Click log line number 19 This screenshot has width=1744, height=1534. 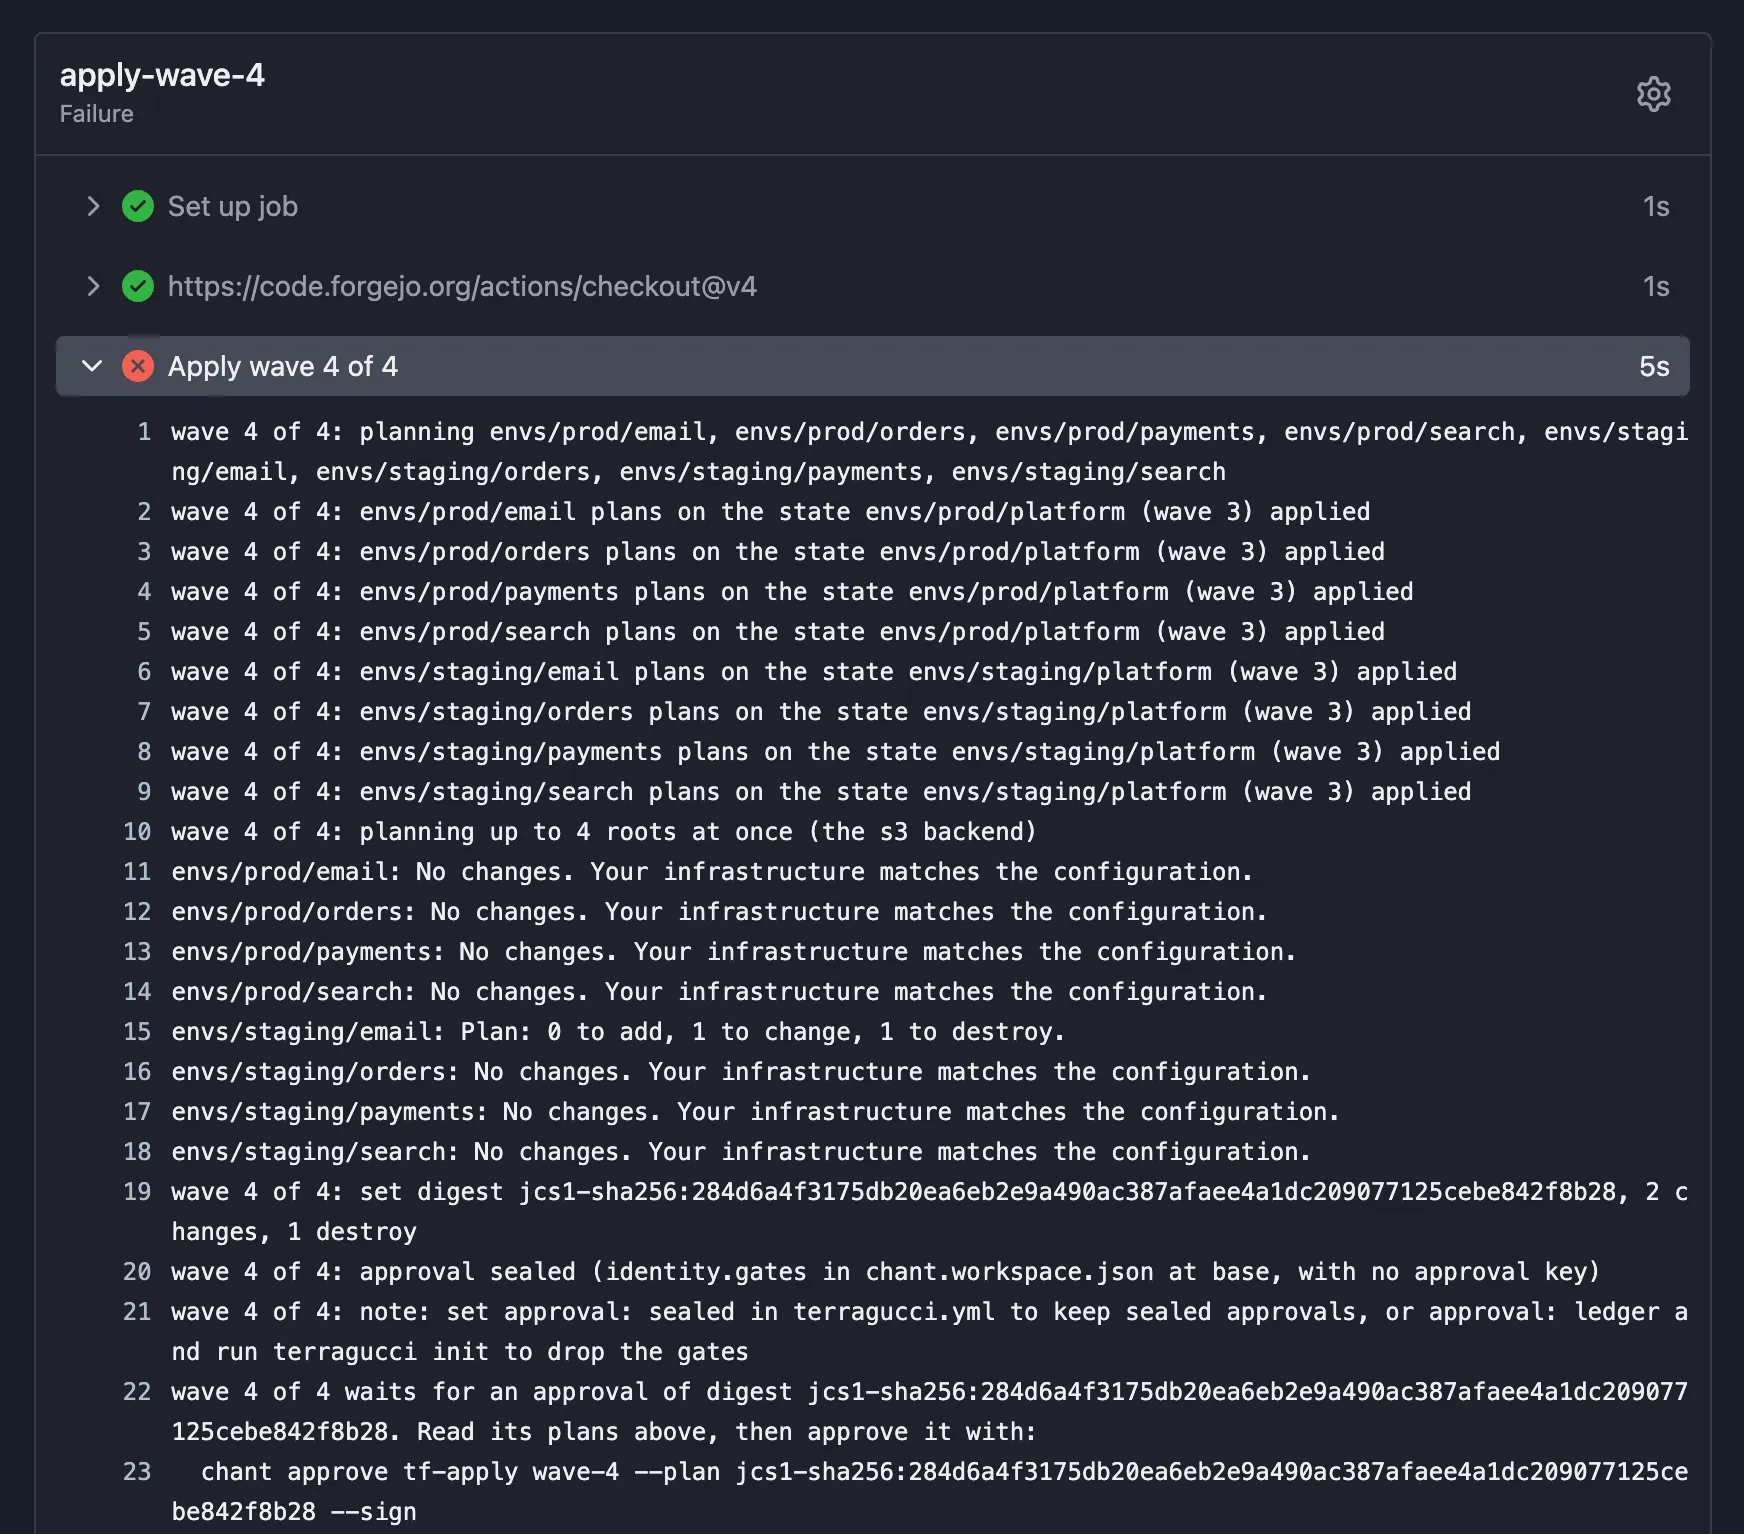pyautogui.click(x=137, y=1192)
